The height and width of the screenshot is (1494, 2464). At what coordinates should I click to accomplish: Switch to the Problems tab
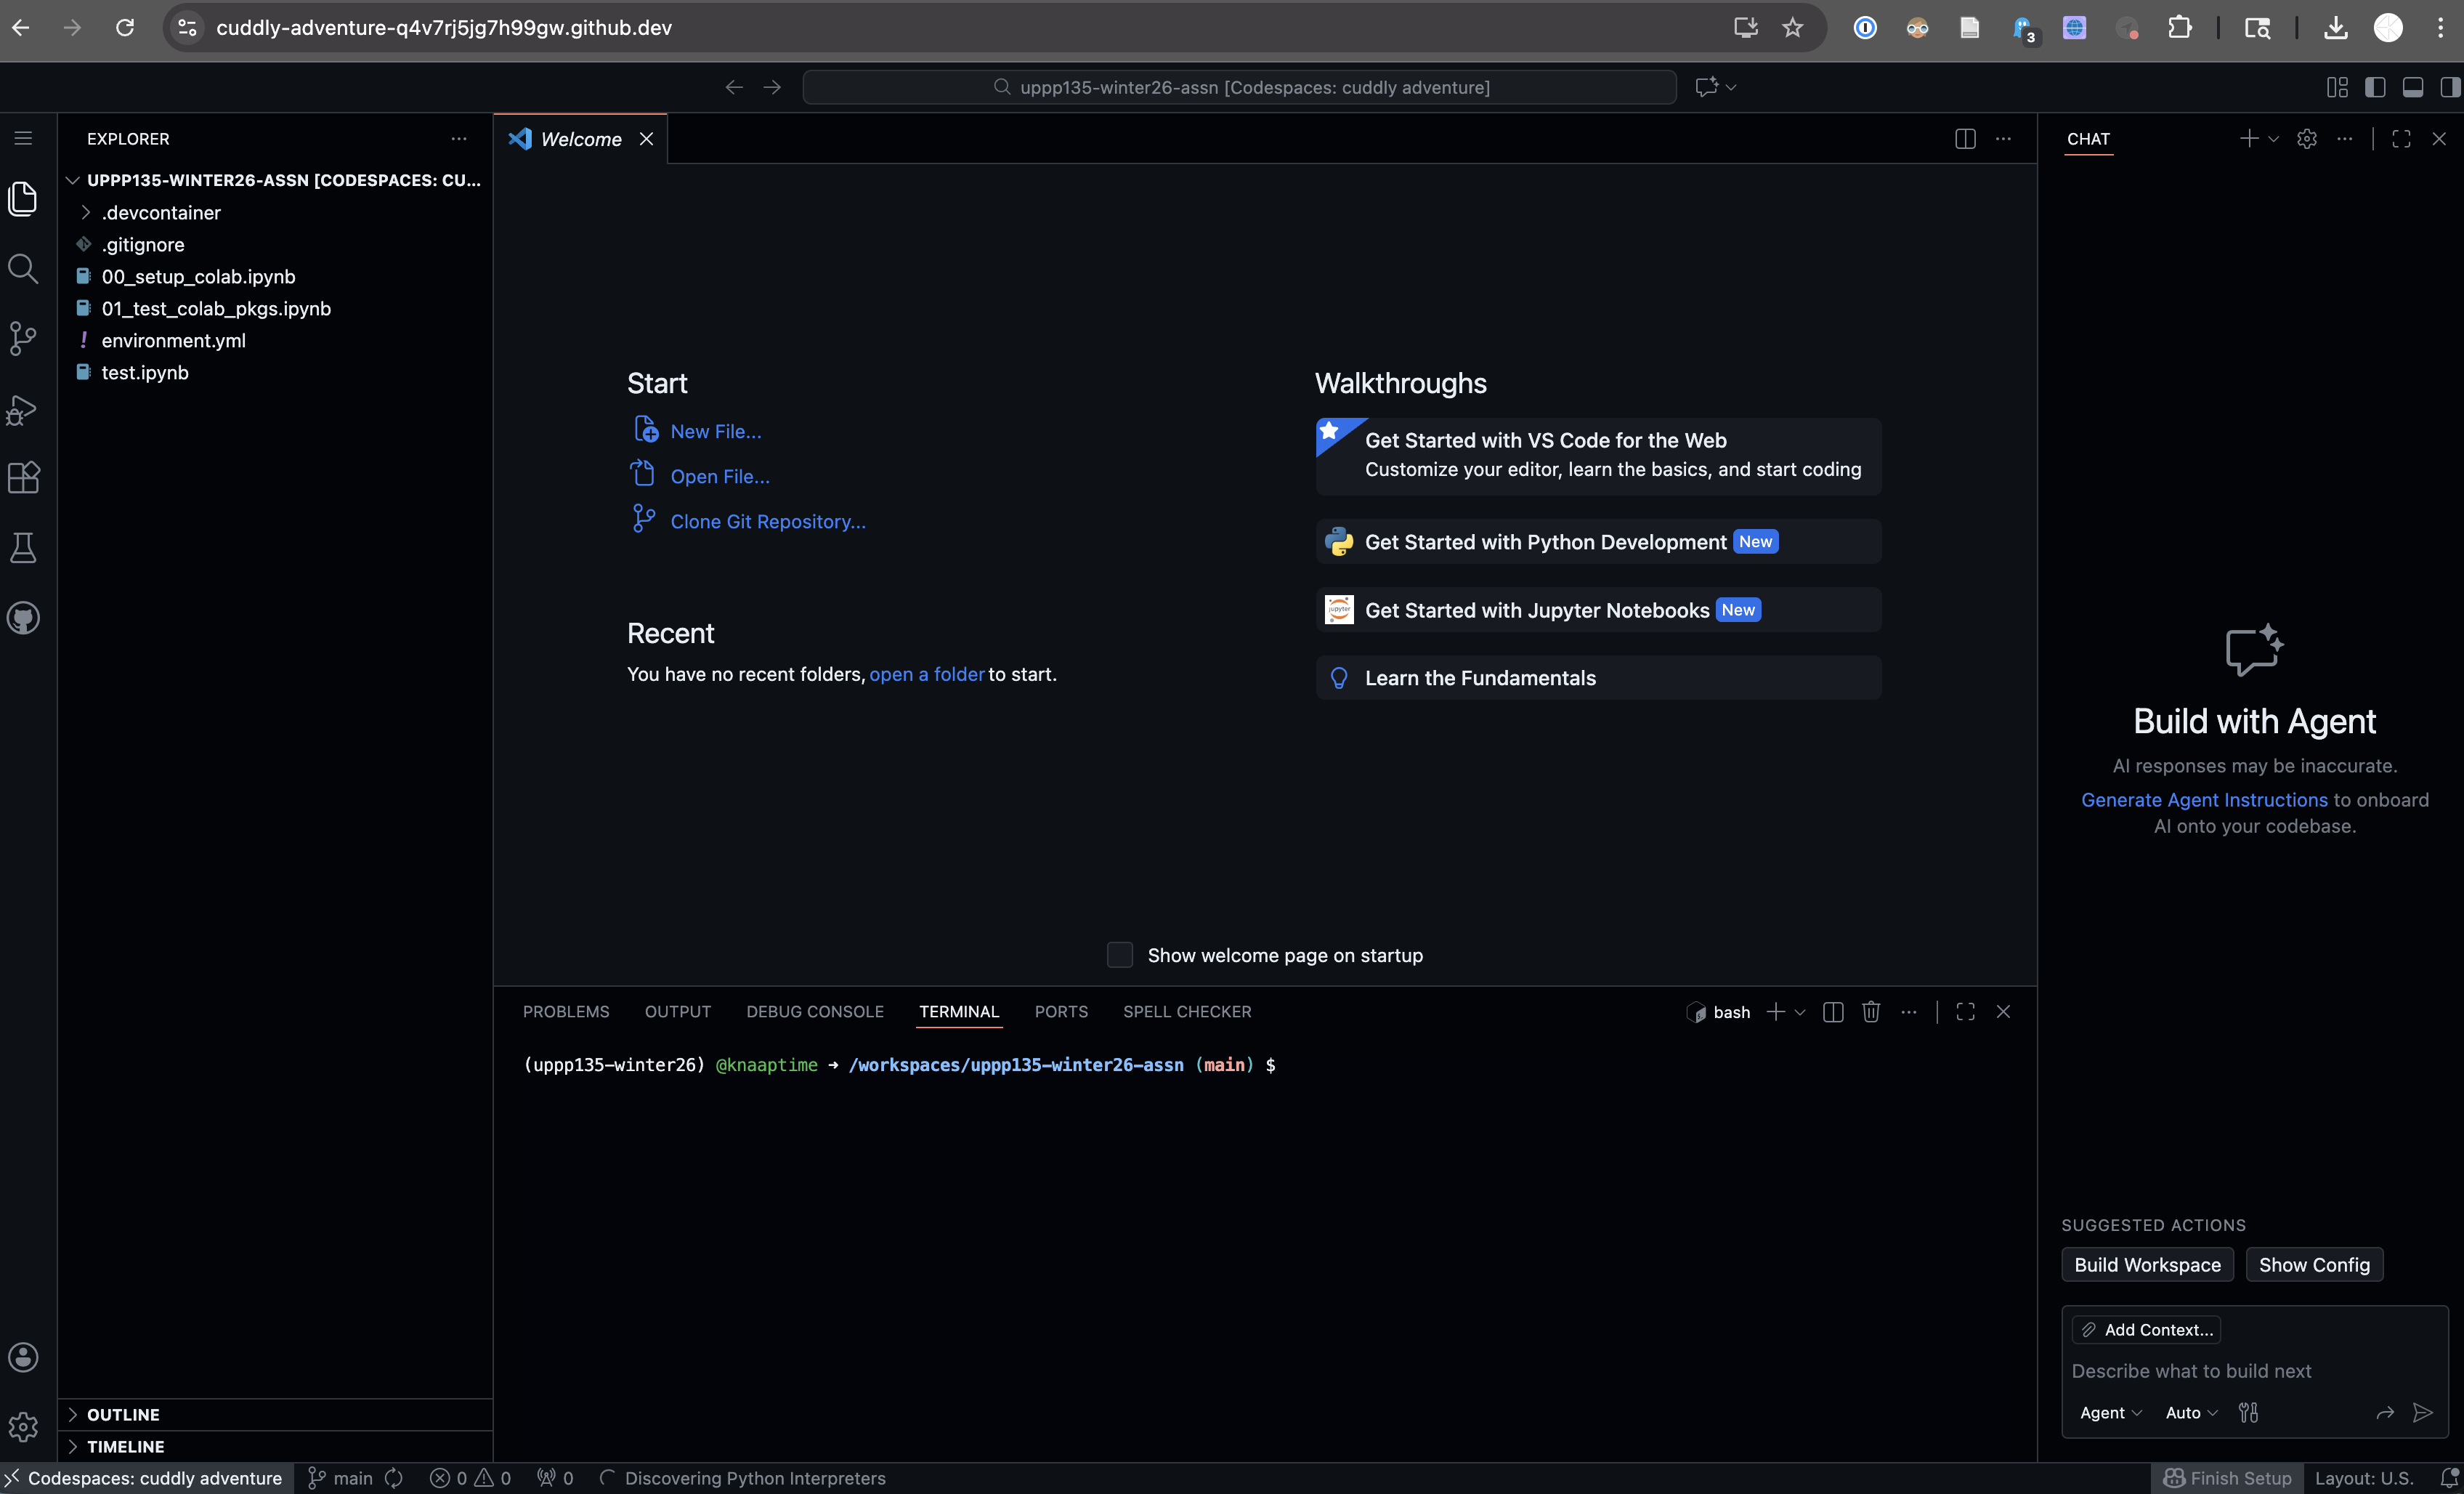(566, 1012)
